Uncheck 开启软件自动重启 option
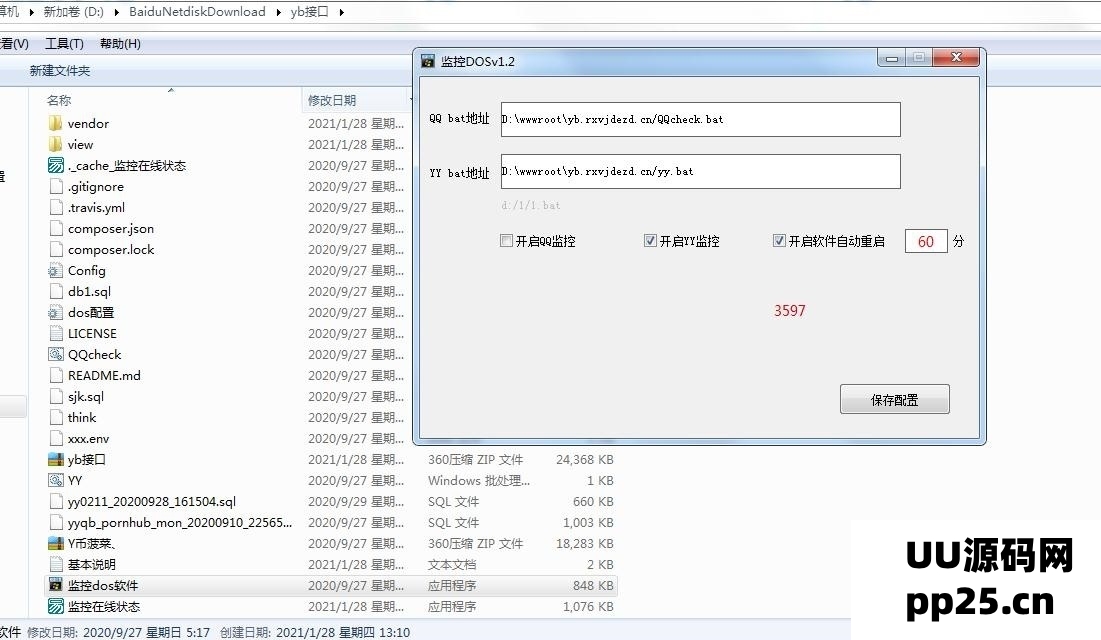 click(780, 241)
